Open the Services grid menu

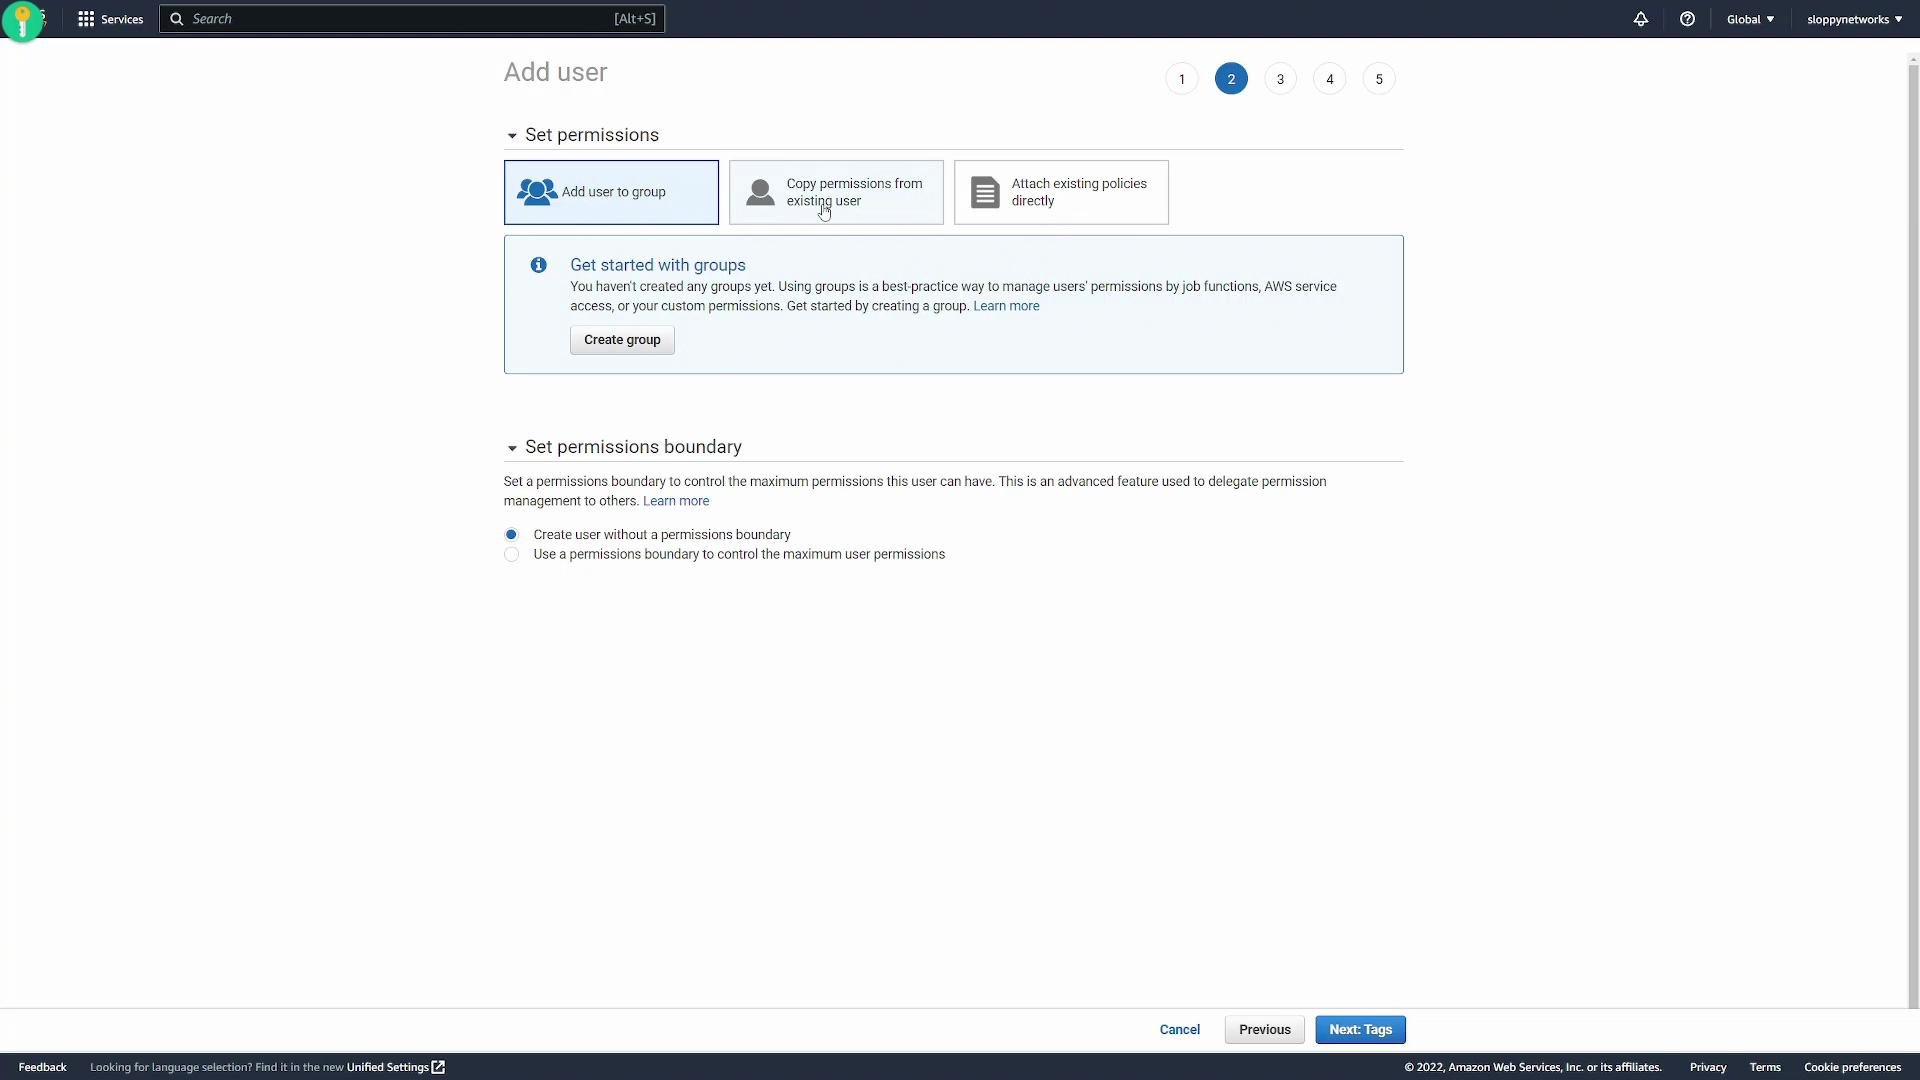pyautogui.click(x=110, y=19)
